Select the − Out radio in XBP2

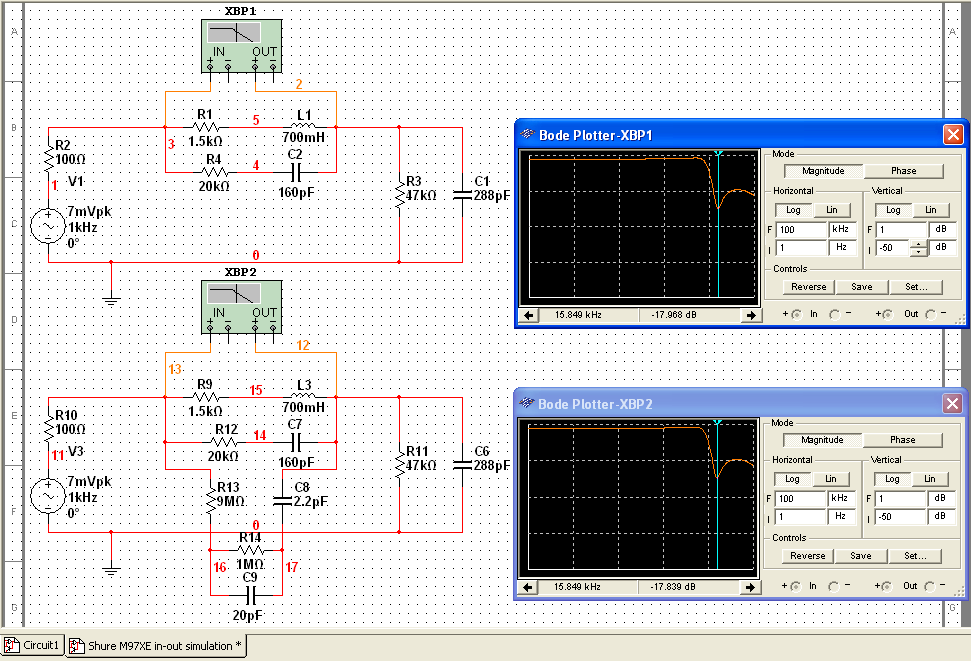point(929,587)
